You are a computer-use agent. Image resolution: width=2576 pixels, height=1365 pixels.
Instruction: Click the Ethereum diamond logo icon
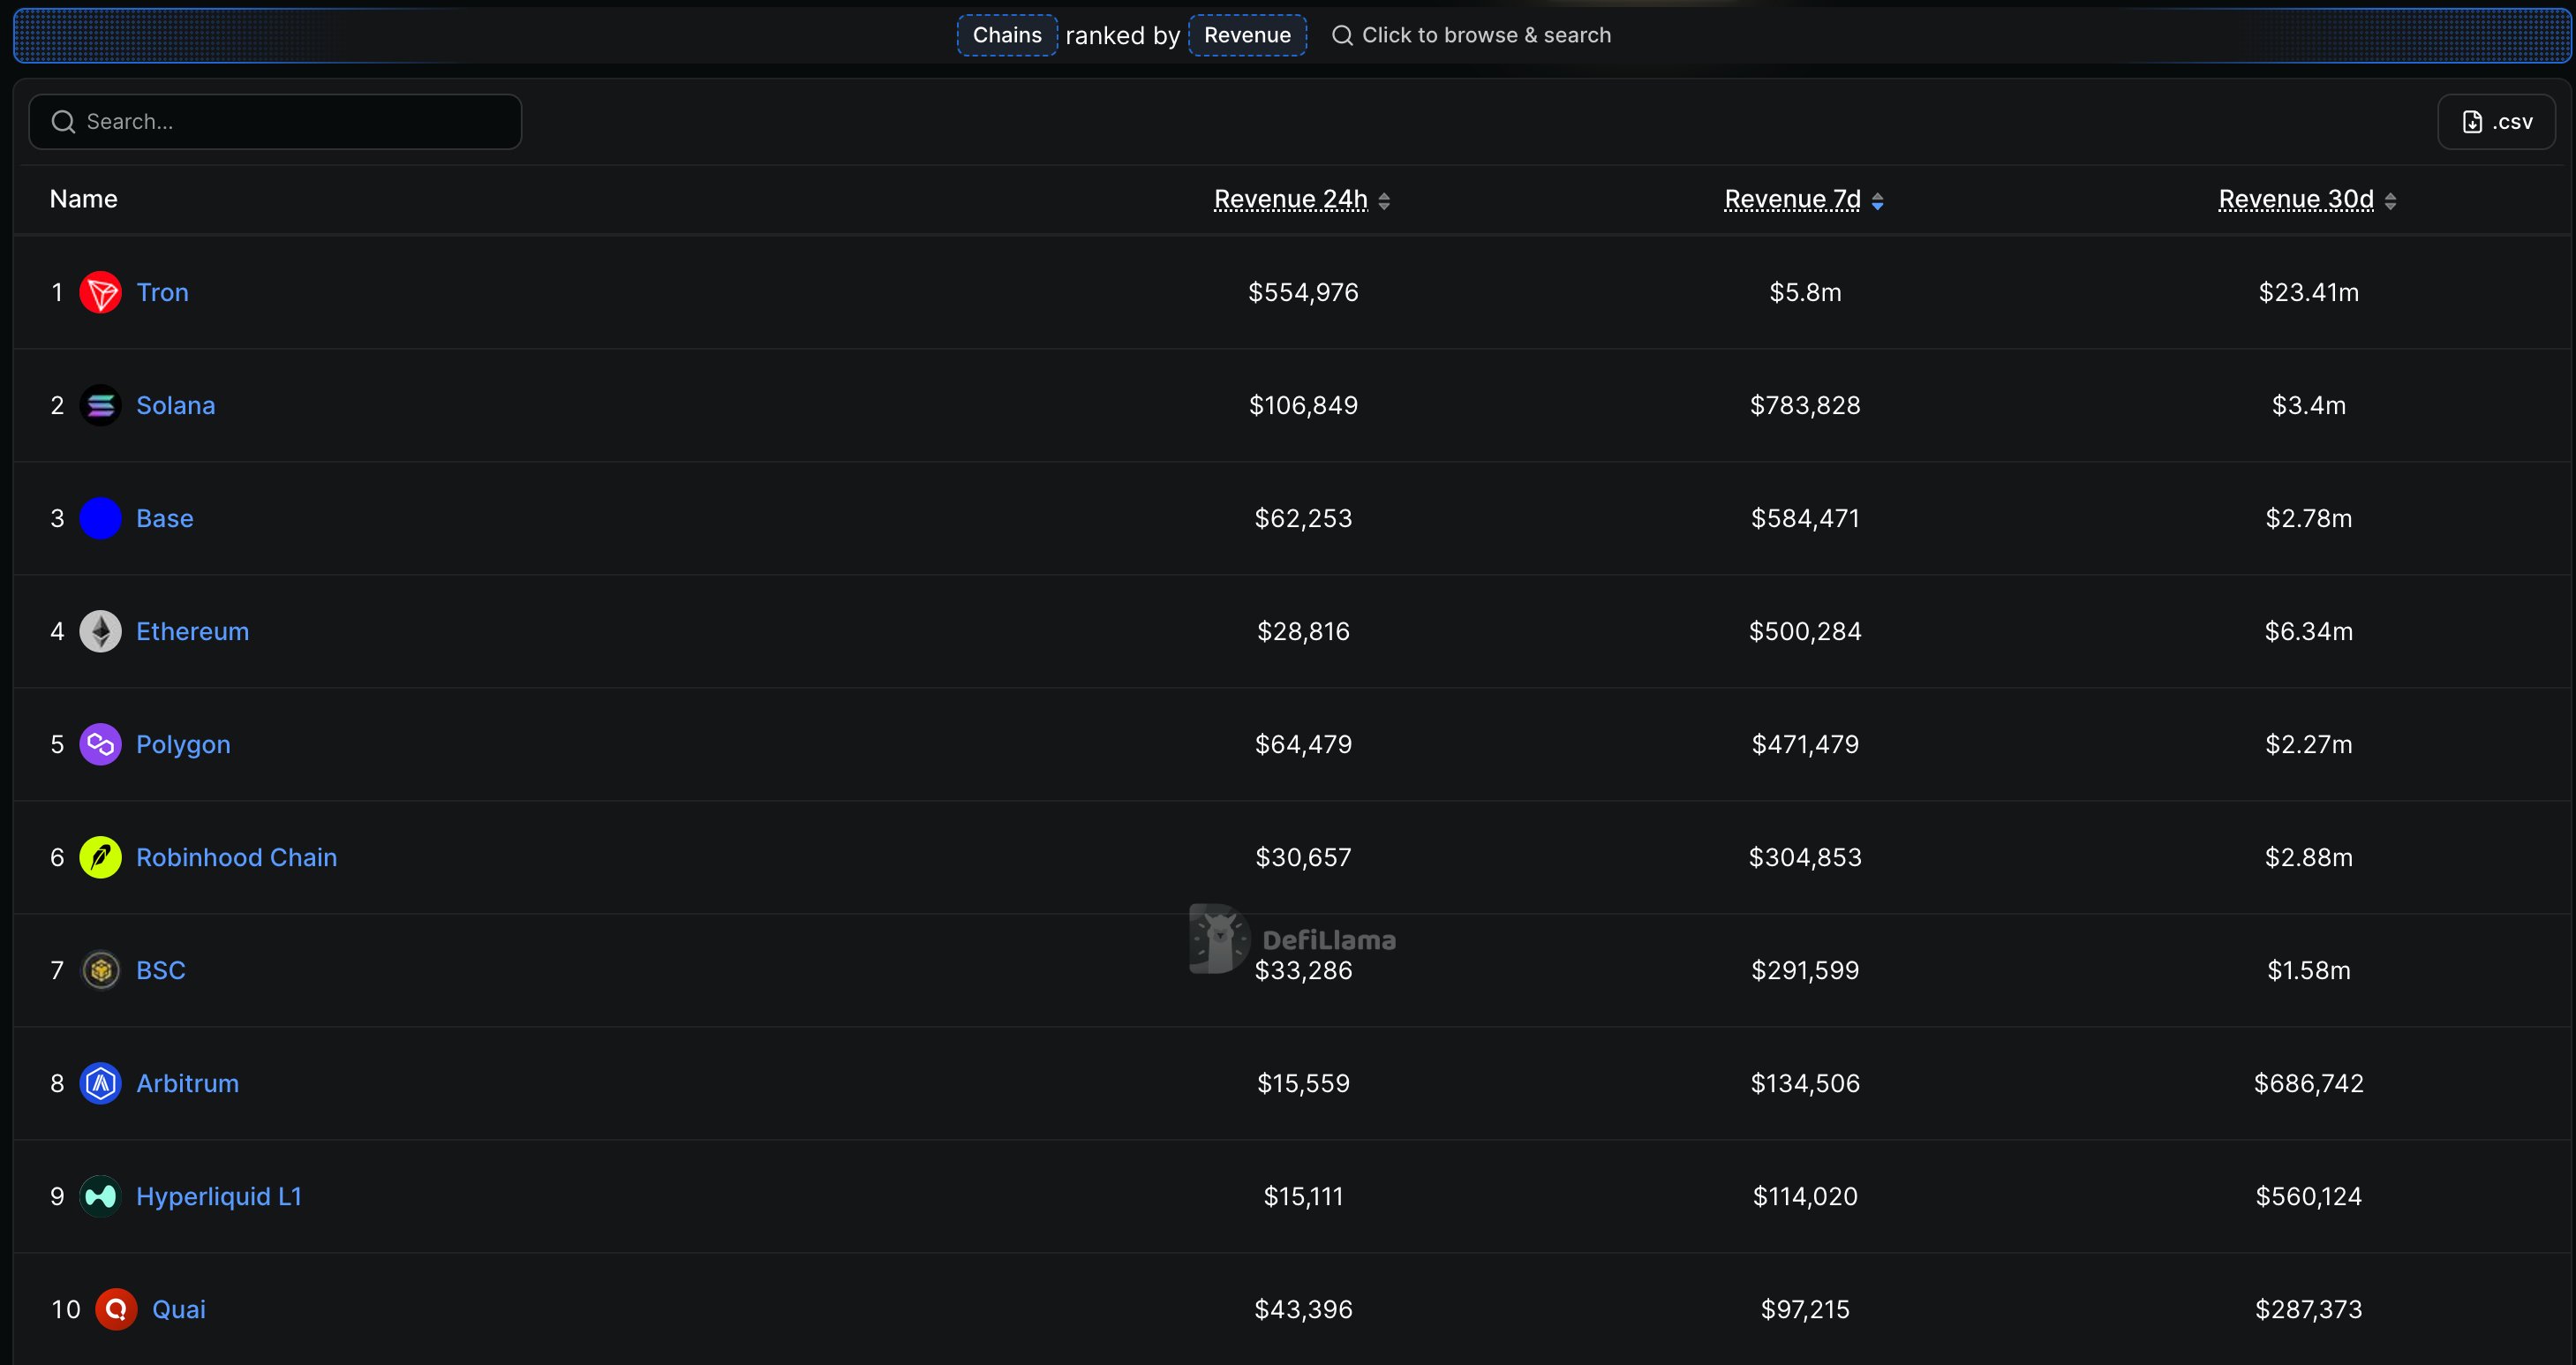click(x=100, y=631)
